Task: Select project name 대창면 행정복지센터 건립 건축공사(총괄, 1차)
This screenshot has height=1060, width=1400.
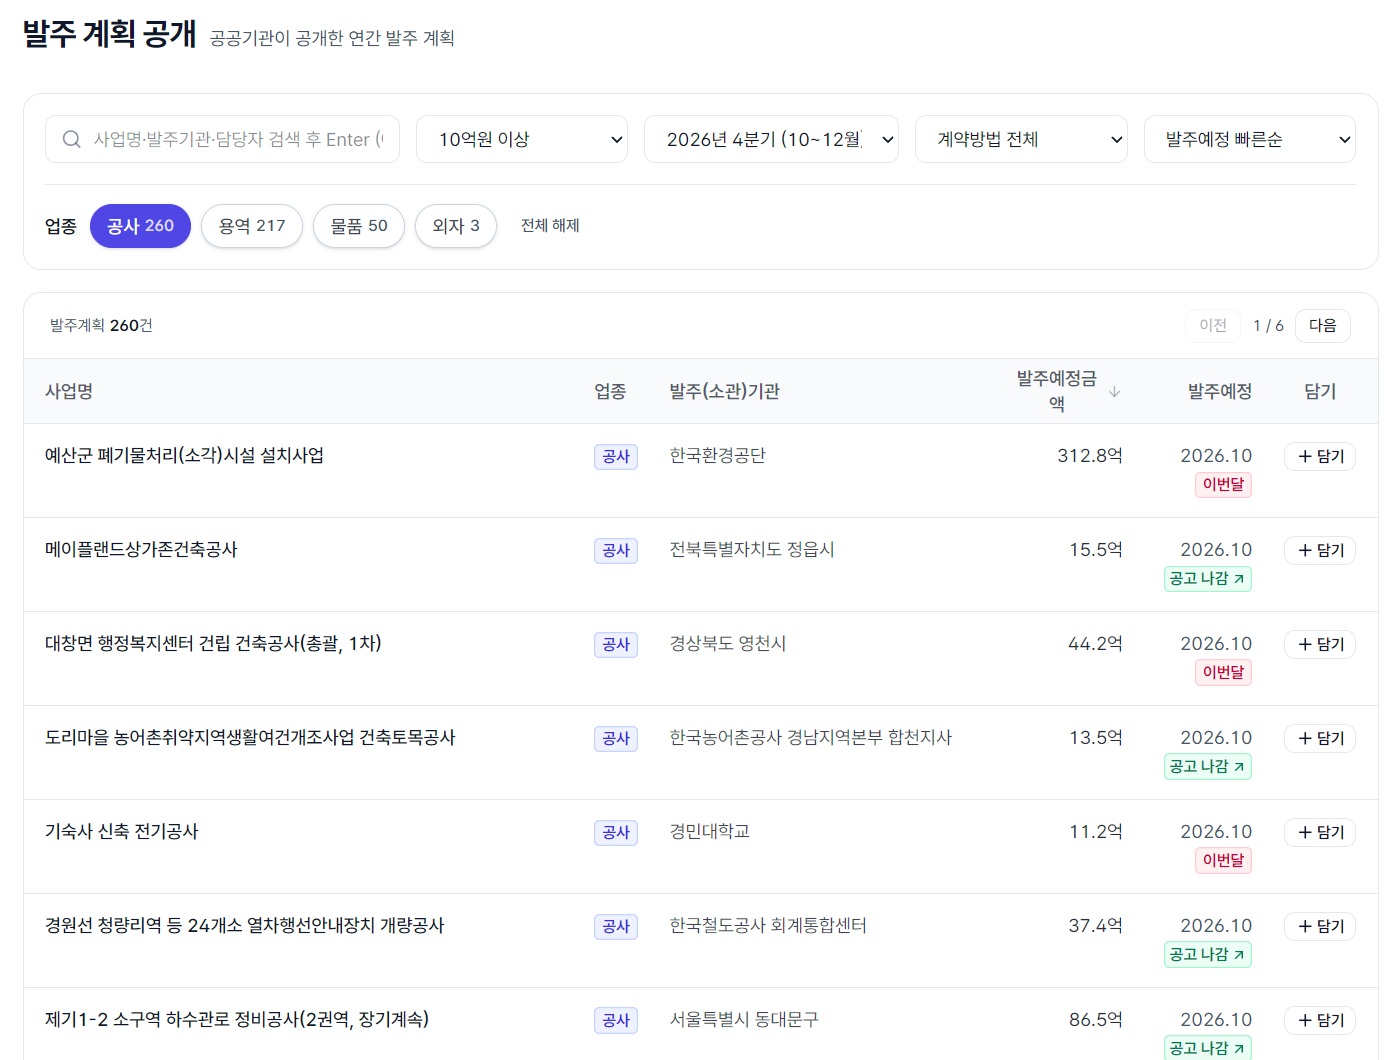Action: click(213, 644)
